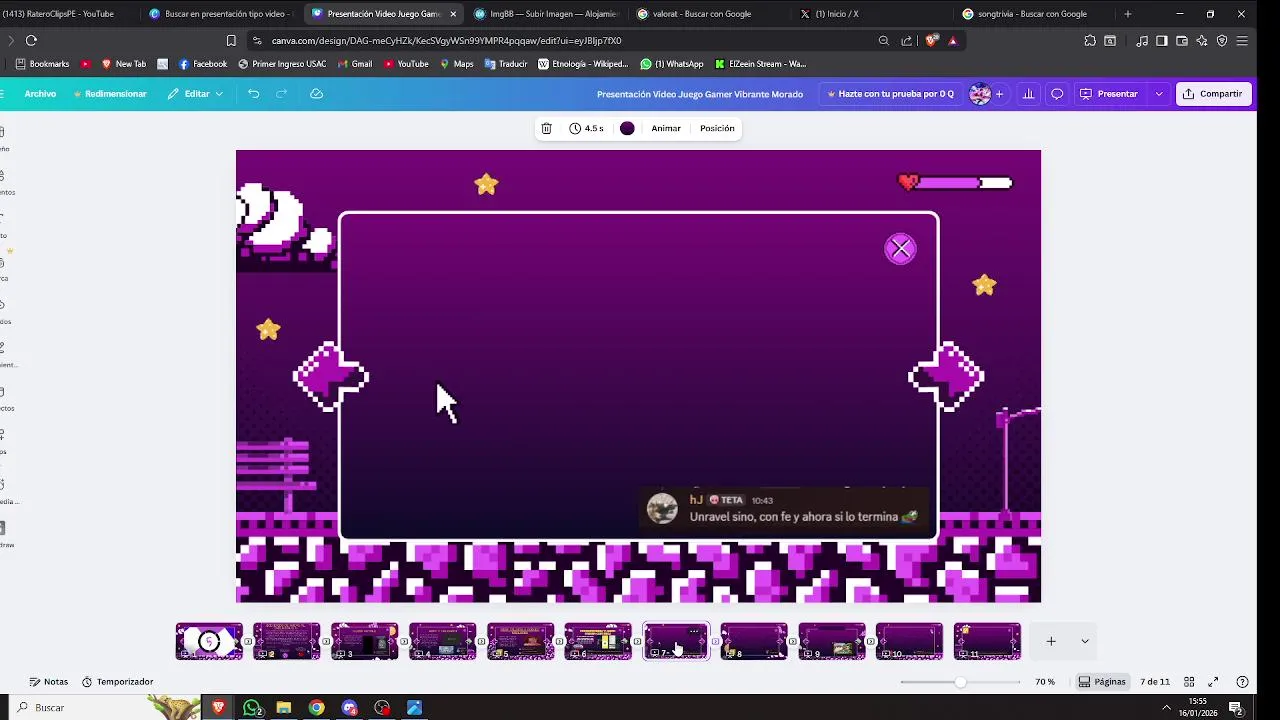Expand the Editar mode dropdown
This screenshot has width=1280, height=720.
pyautogui.click(x=196, y=94)
